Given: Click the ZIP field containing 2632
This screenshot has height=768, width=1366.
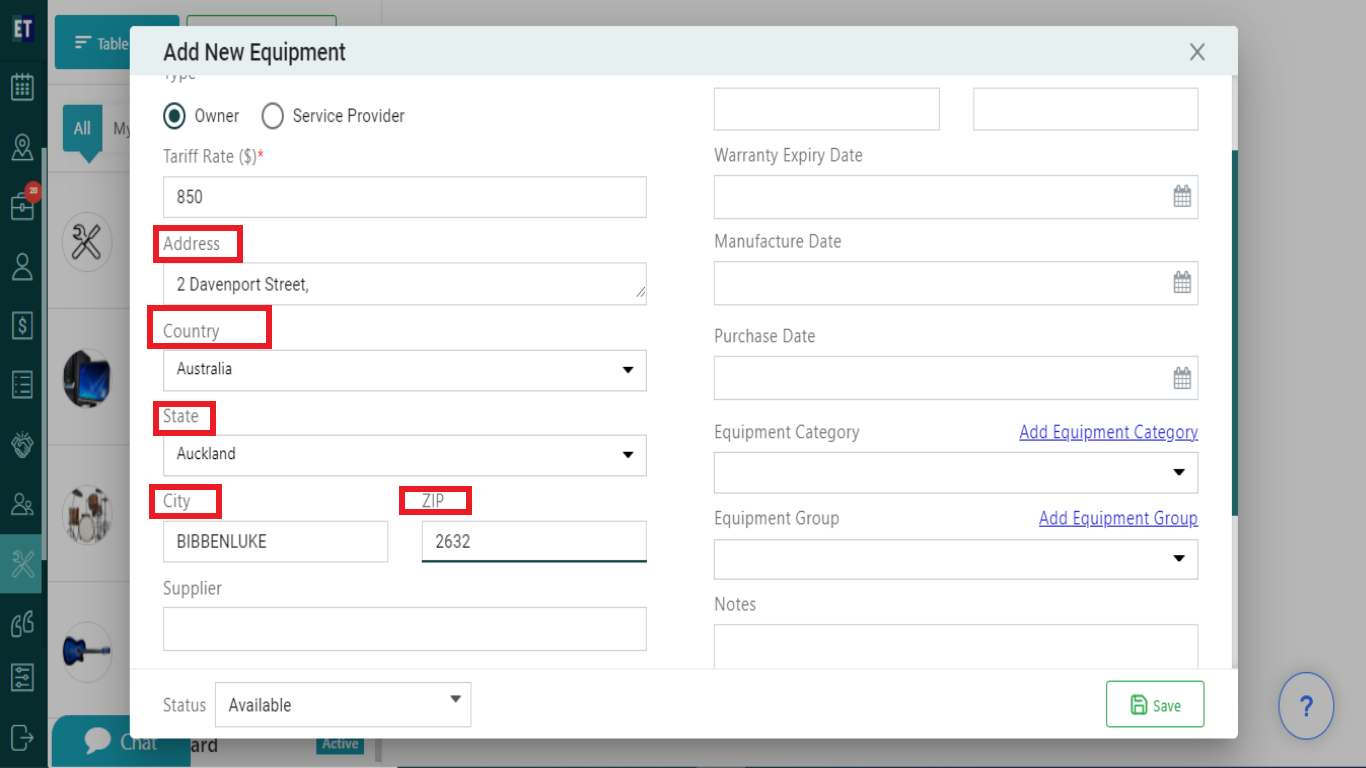Looking at the screenshot, I should pos(534,541).
